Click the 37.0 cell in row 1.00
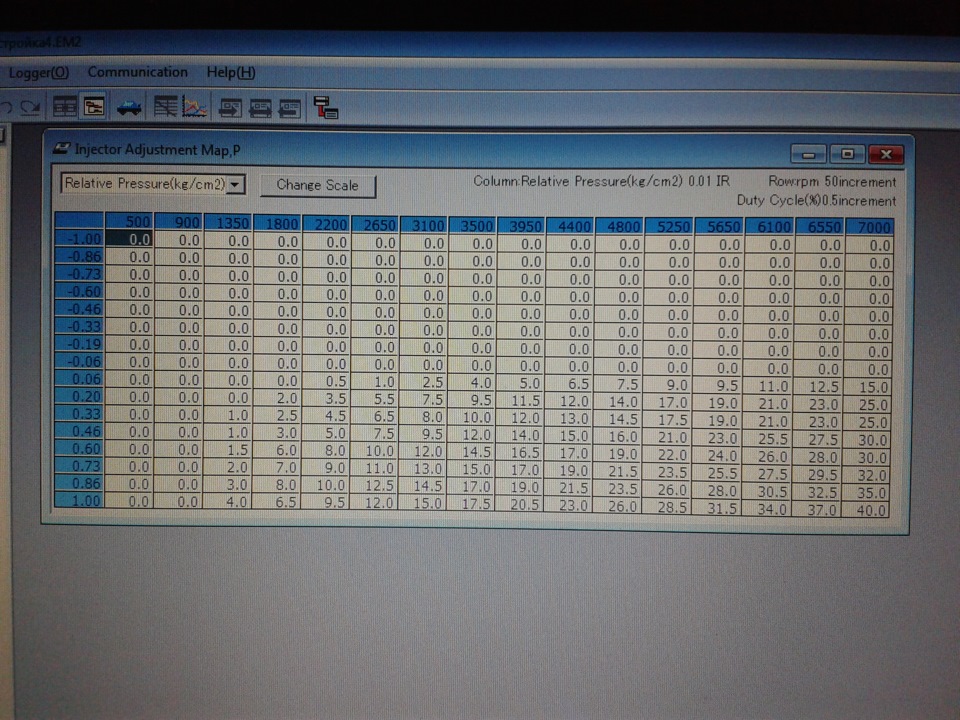 [817, 509]
